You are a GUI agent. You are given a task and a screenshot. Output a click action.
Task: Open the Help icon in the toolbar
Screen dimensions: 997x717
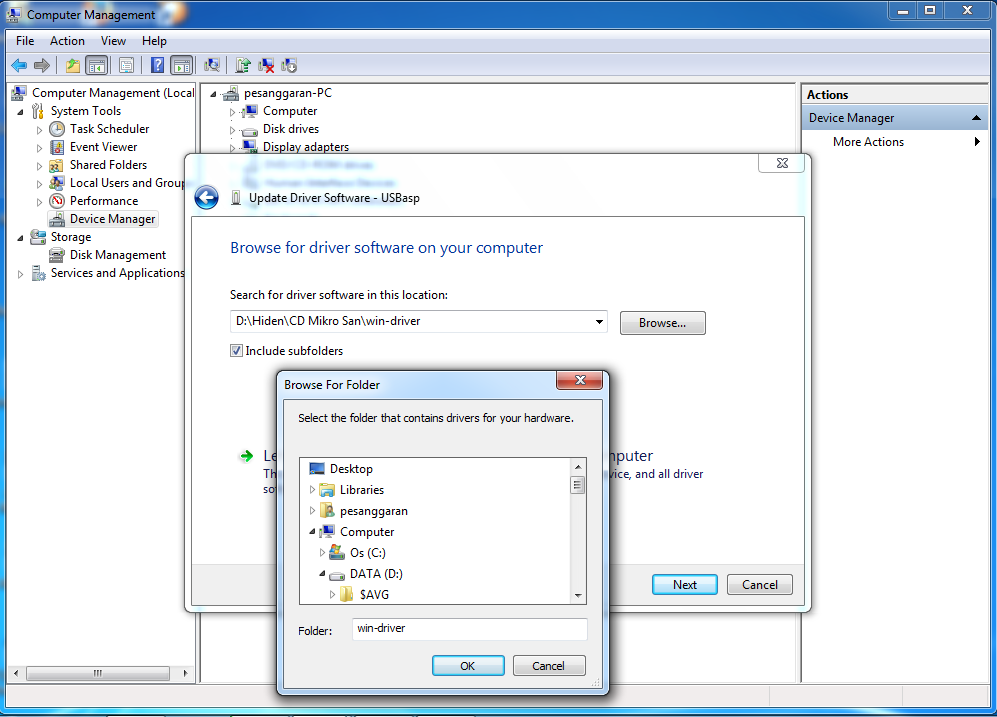coord(156,64)
